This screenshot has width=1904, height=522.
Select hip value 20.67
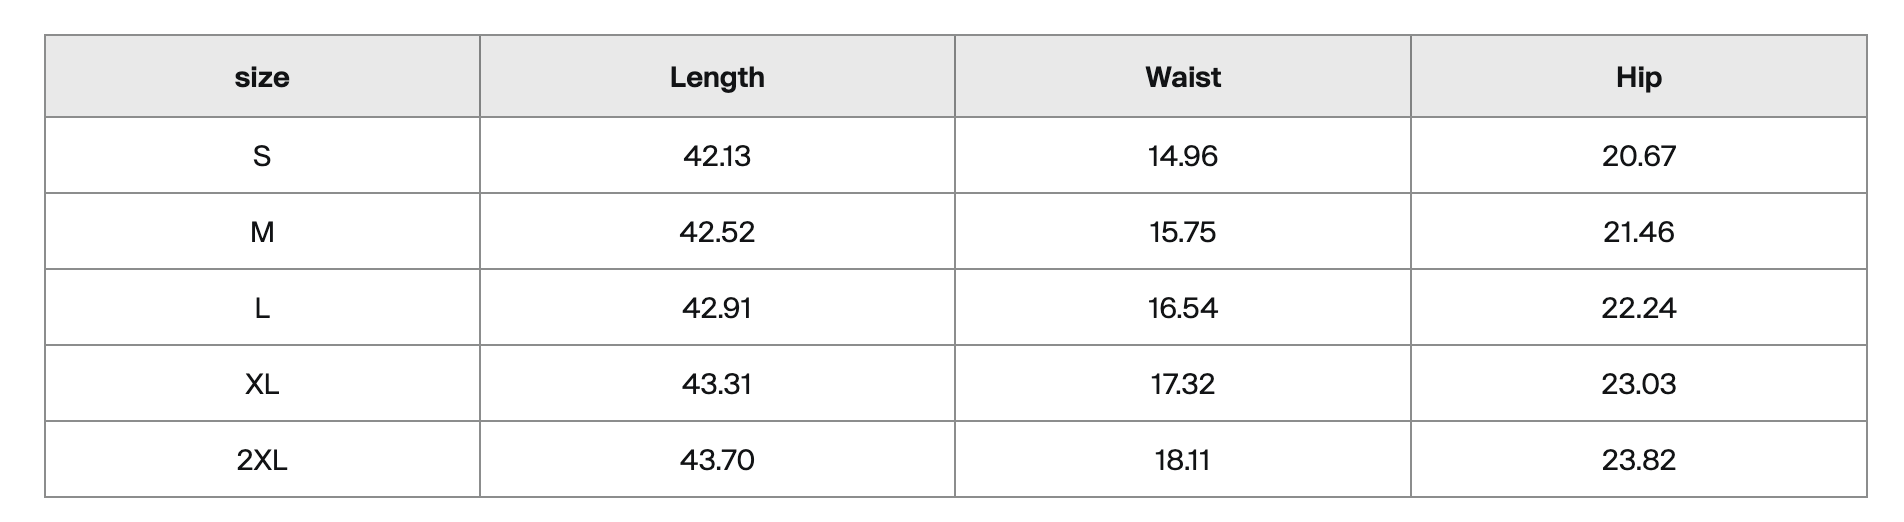1639,155
